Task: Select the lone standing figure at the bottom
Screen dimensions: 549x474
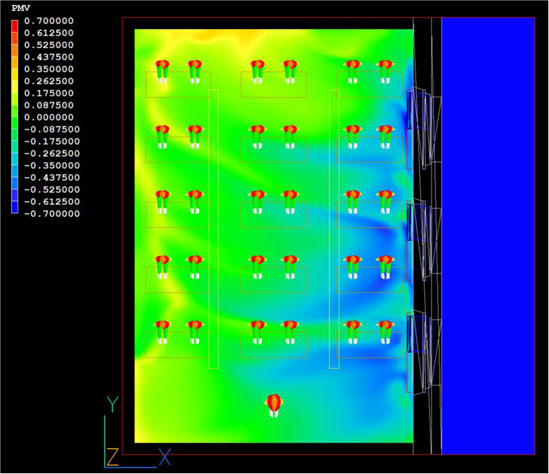Action: [274, 406]
